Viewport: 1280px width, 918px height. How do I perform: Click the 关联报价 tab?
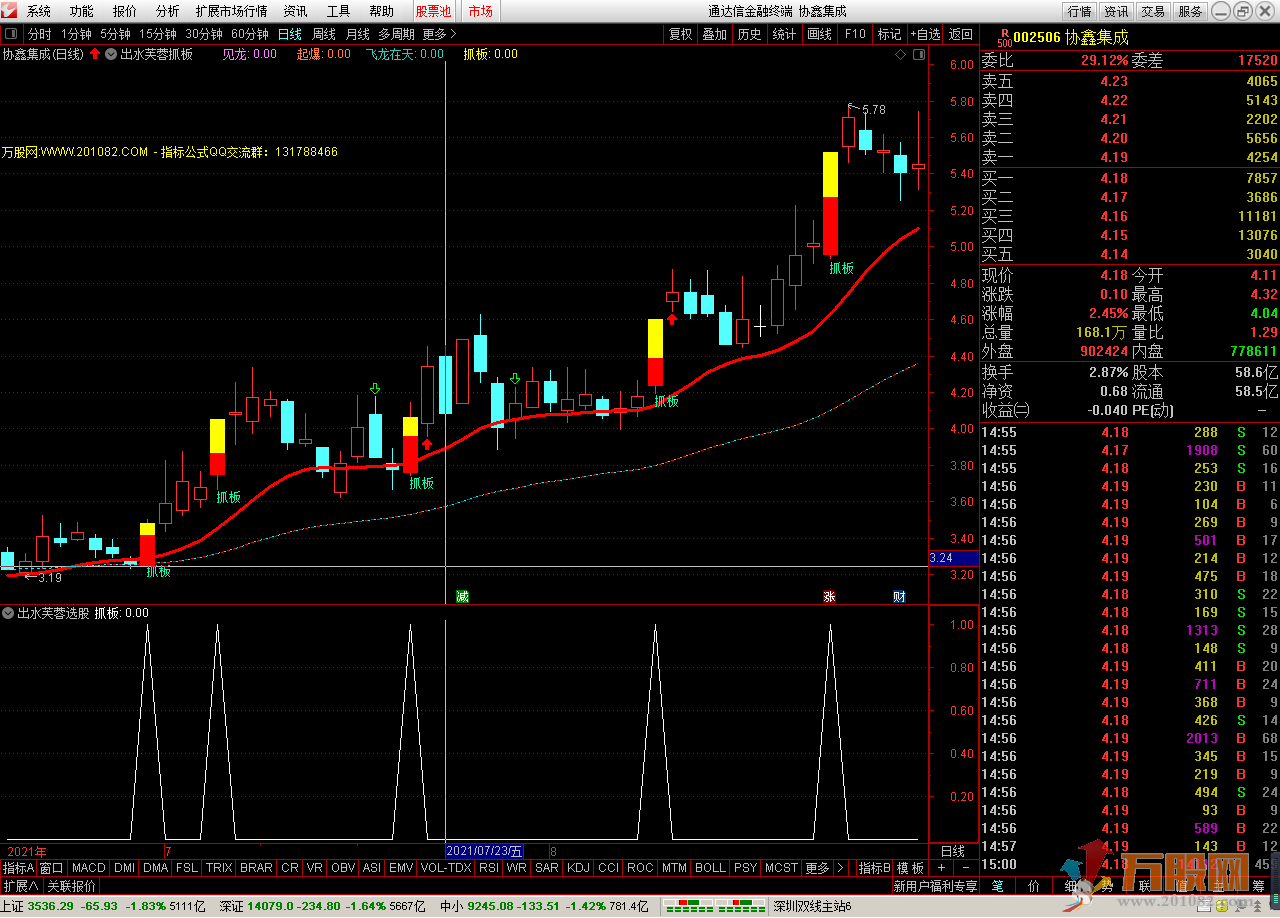coord(71,886)
